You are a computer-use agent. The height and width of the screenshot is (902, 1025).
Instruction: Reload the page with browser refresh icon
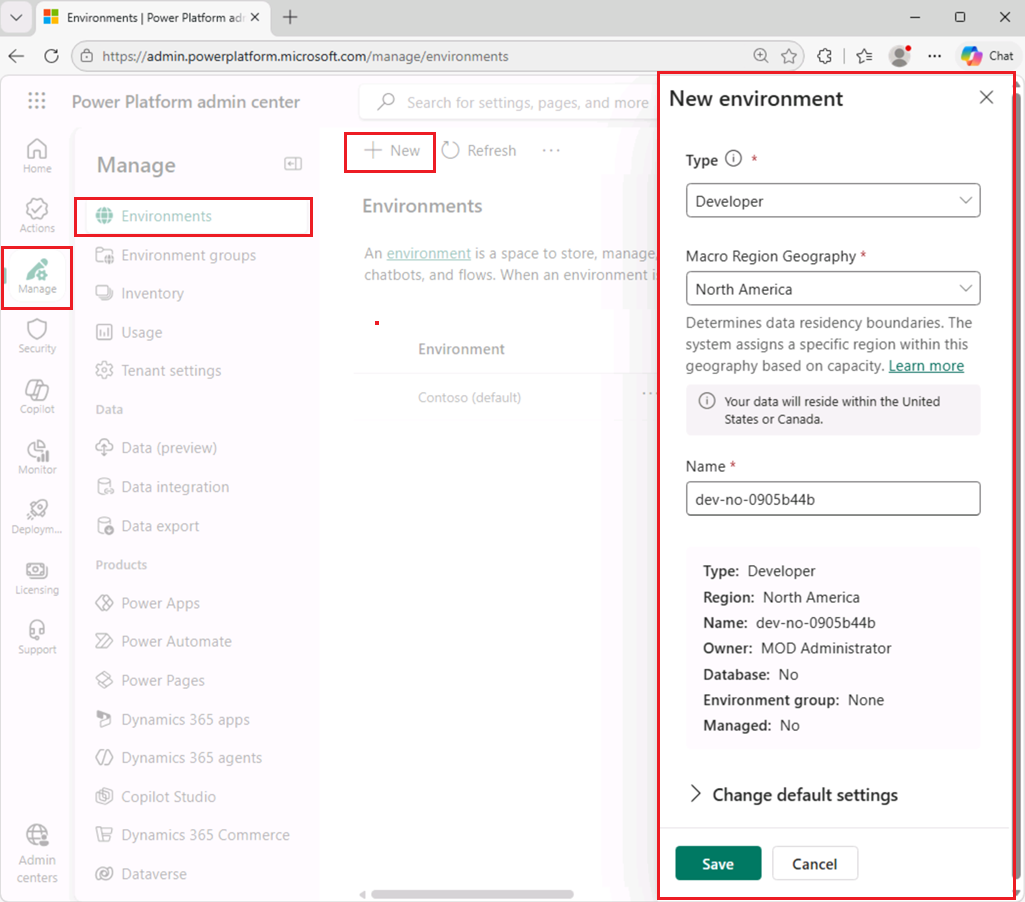pyautogui.click(x=51, y=56)
